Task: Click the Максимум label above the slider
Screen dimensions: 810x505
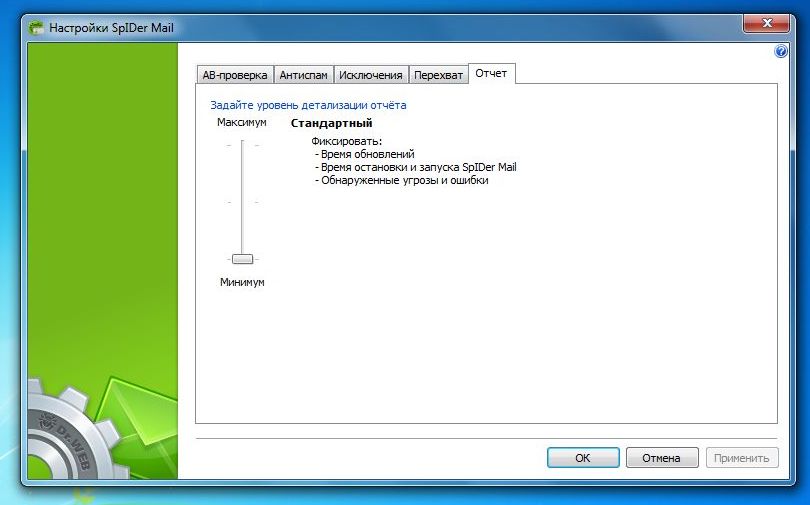Action: point(242,122)
